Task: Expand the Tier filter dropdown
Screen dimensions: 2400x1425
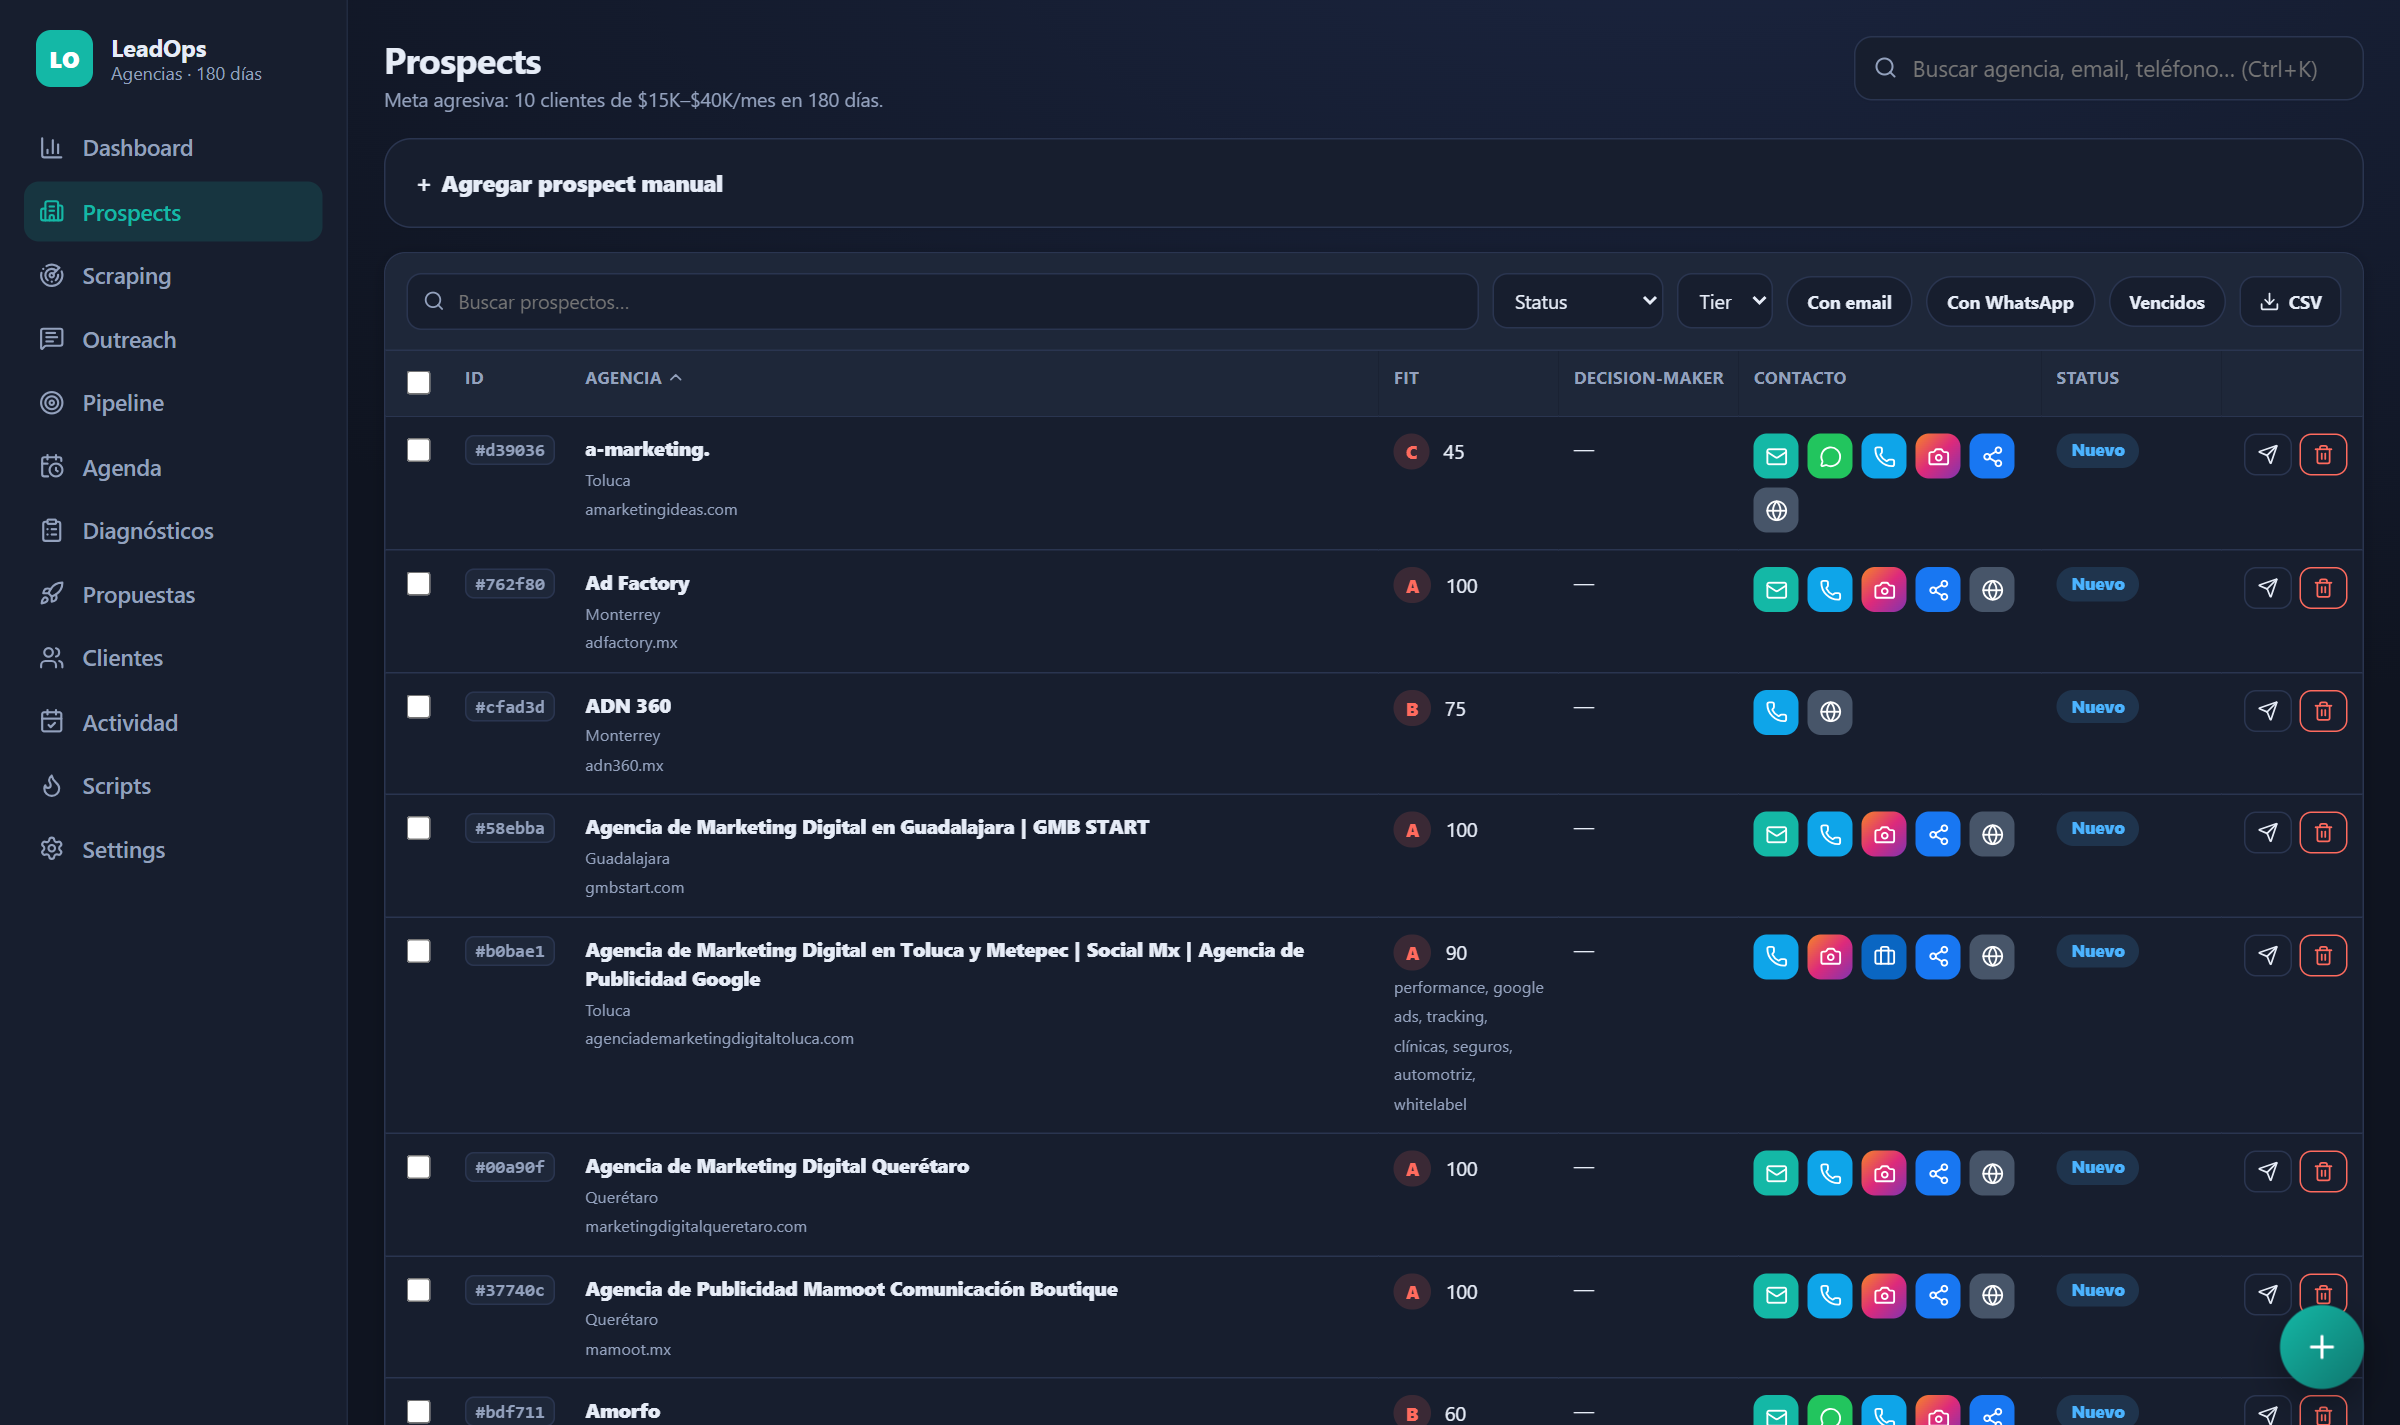Action: point(1724,302)
